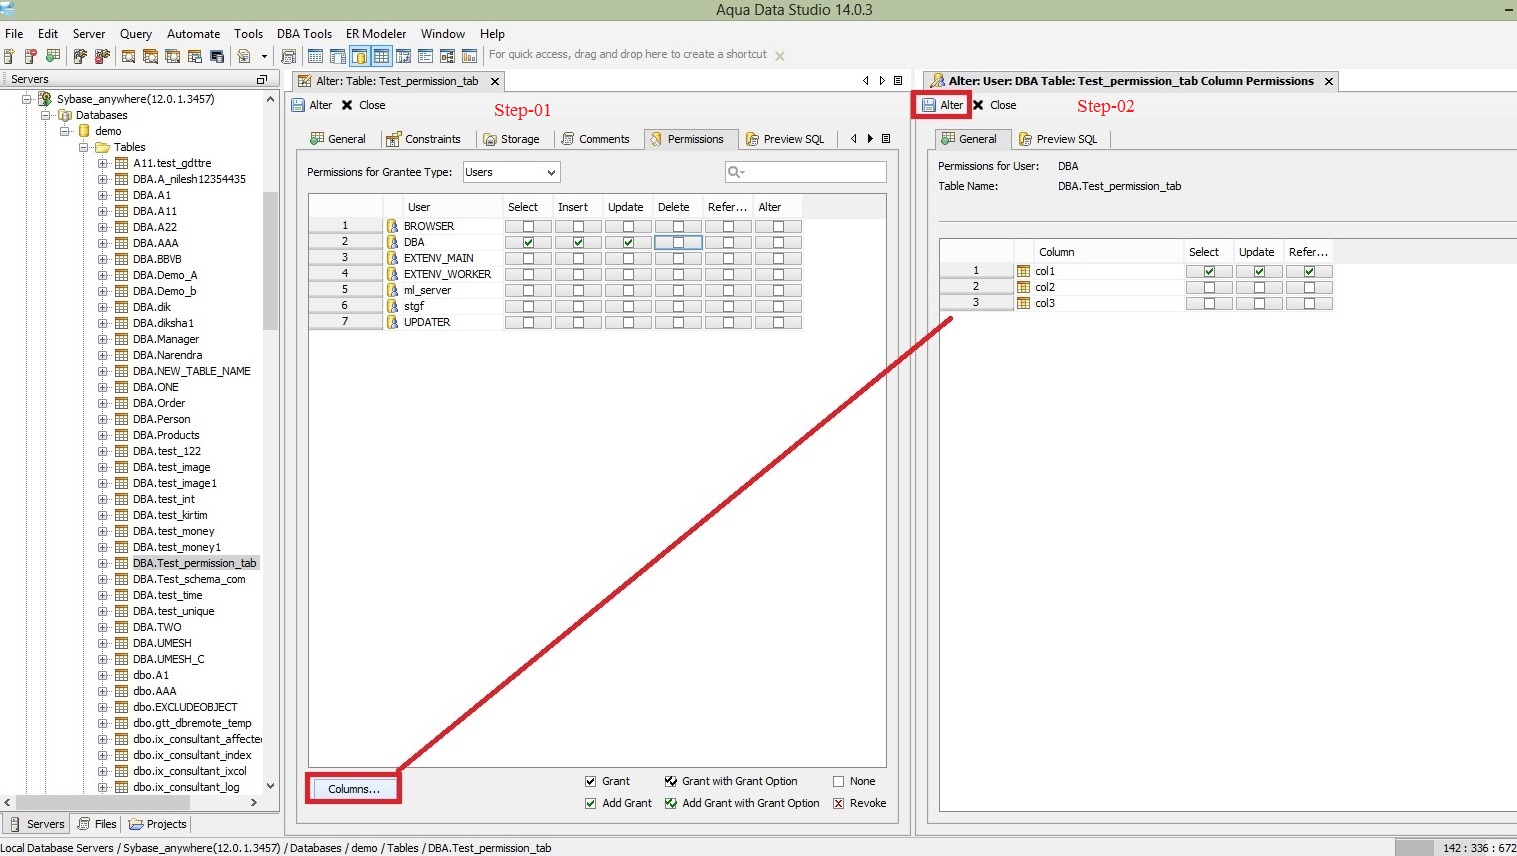Screen dimensions: 1517x856
Task: Click the table icon beside DBA.Person
Action: 122,419
